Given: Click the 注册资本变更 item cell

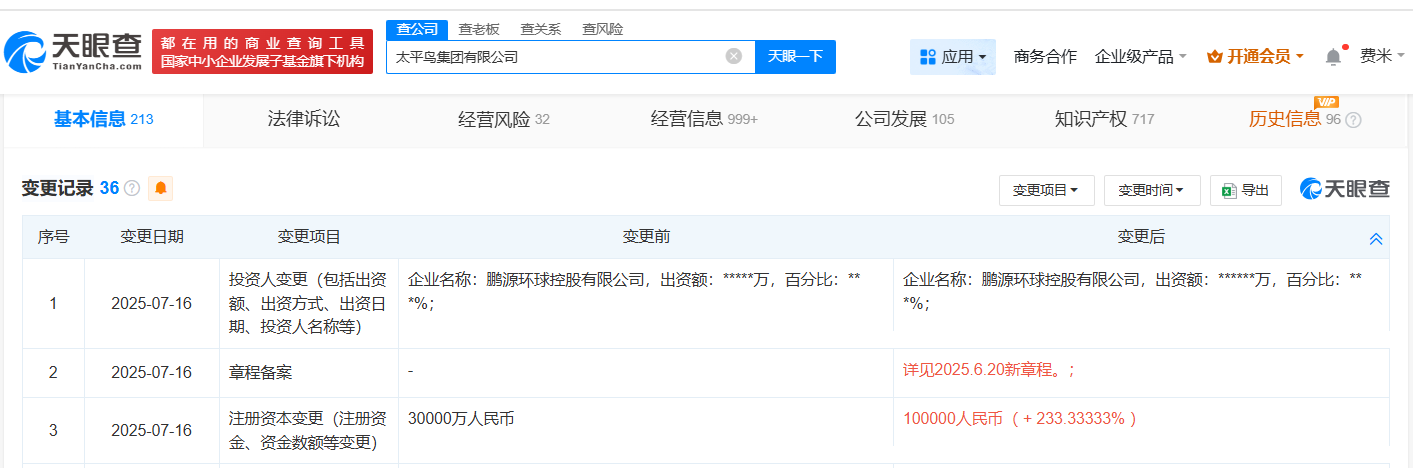Looking at the screenshot, I should point(309,431).
